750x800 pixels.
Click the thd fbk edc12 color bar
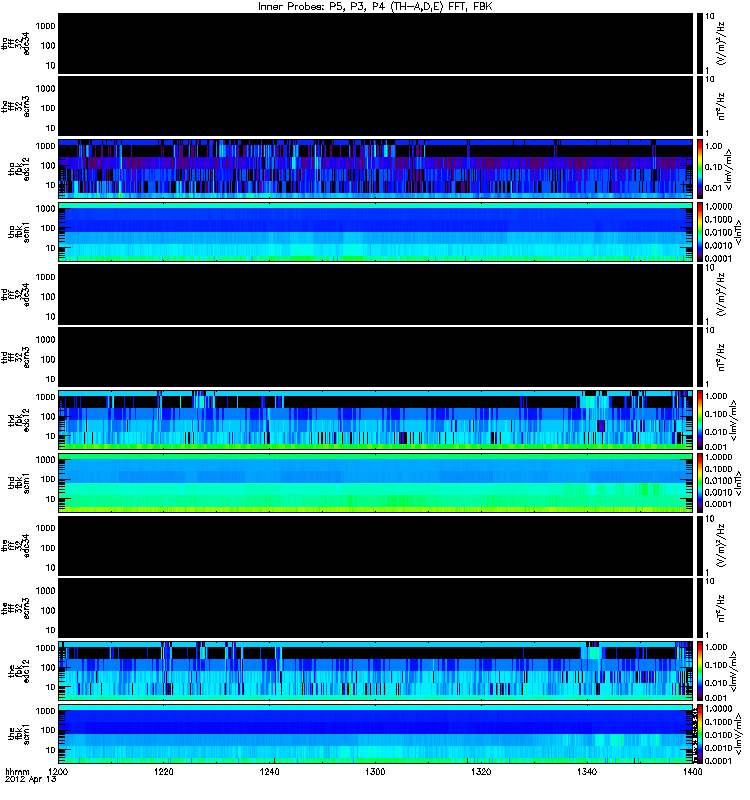click(699, 420)
